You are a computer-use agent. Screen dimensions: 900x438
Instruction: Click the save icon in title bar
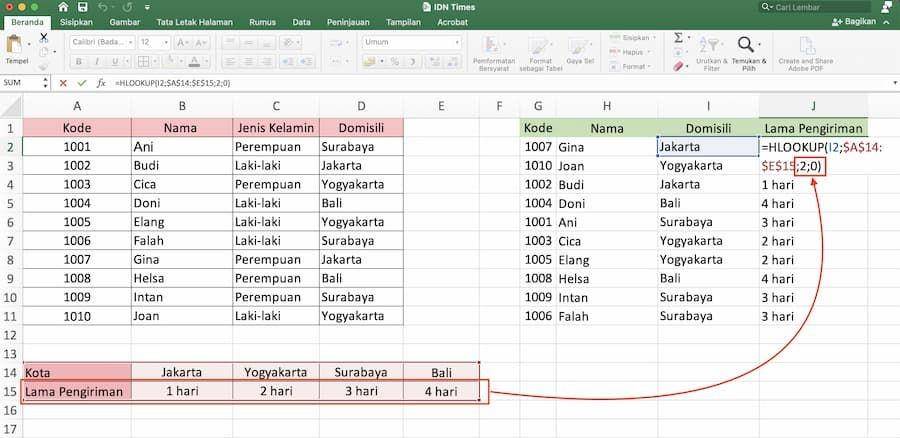[83, 7]
